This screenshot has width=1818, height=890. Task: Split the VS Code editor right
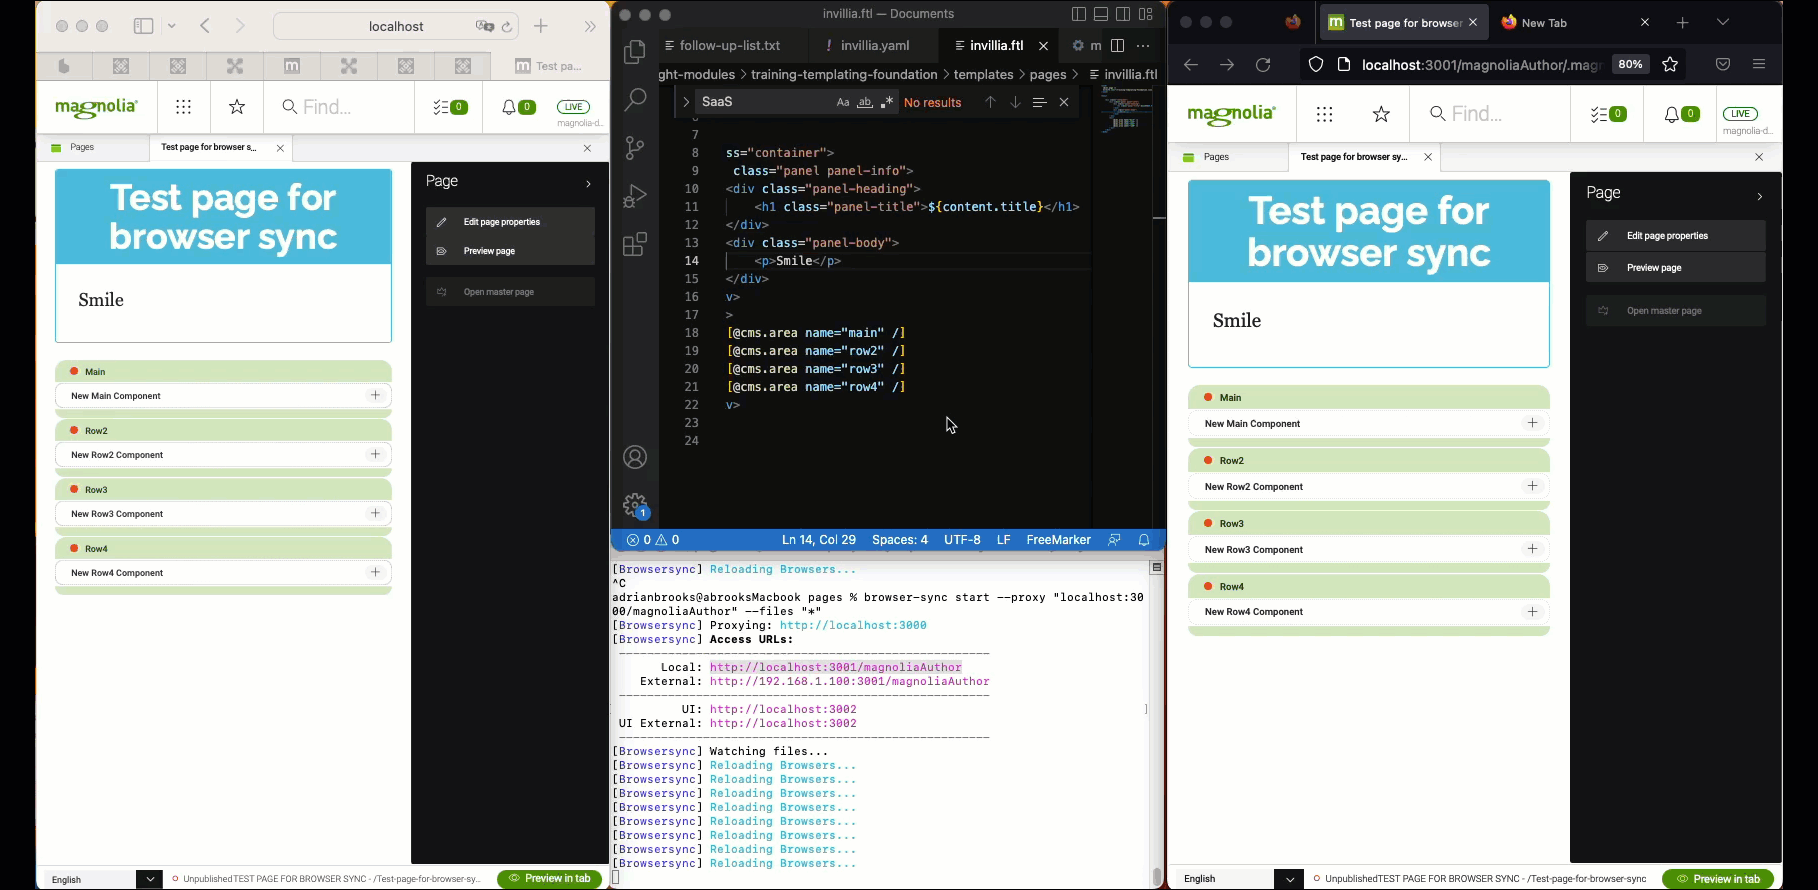(1118, 45)
